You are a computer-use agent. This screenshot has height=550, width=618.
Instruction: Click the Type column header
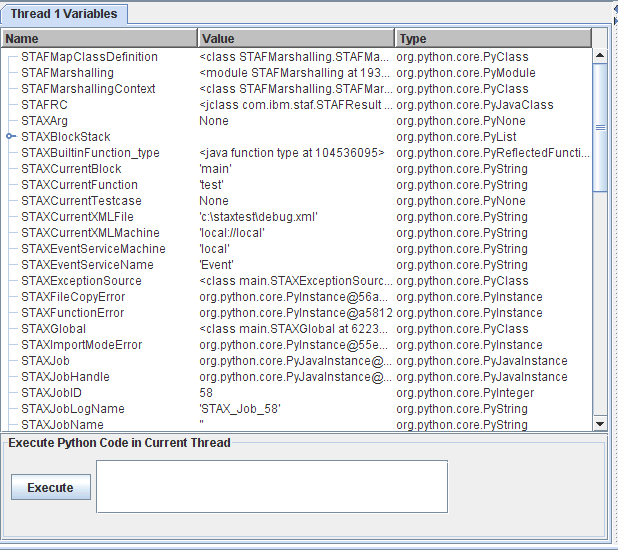(x=493, y=39)
